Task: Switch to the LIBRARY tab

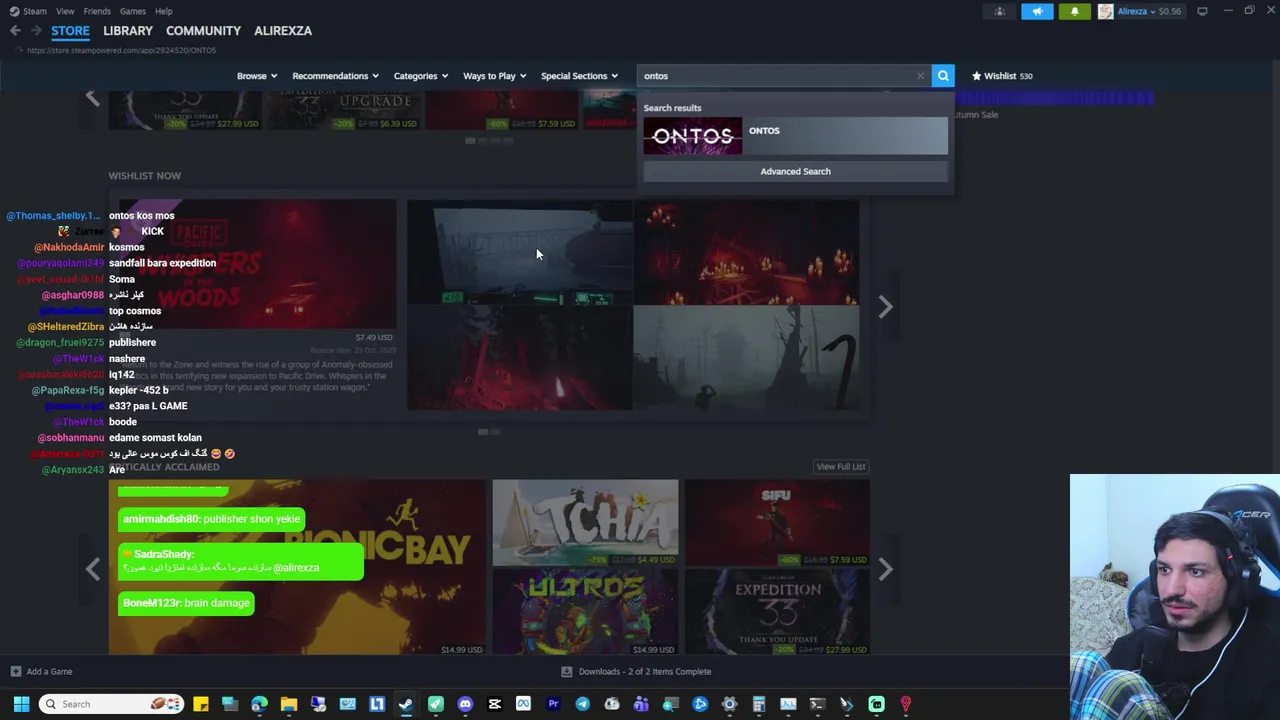Action: point(128,31)
